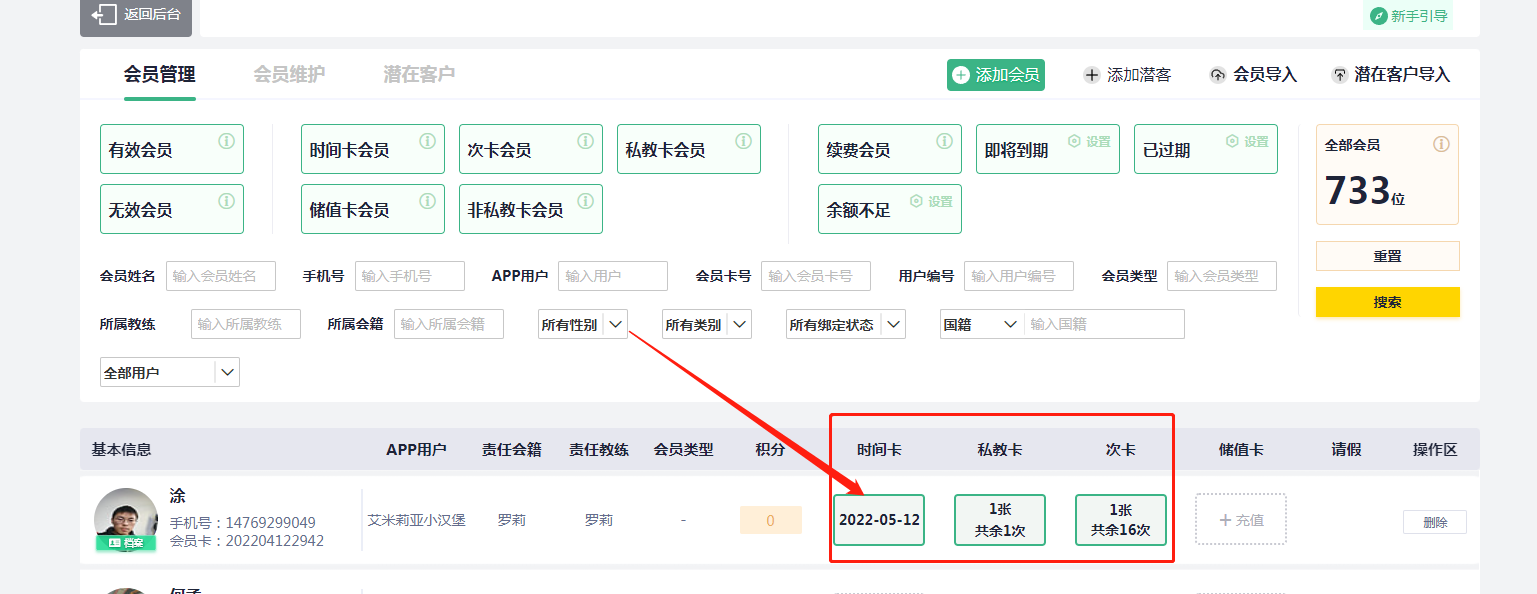This screenshot has width=1537, height=594.
Task: Click the 添加潜客 plus icon
Action: point(1092,75)
